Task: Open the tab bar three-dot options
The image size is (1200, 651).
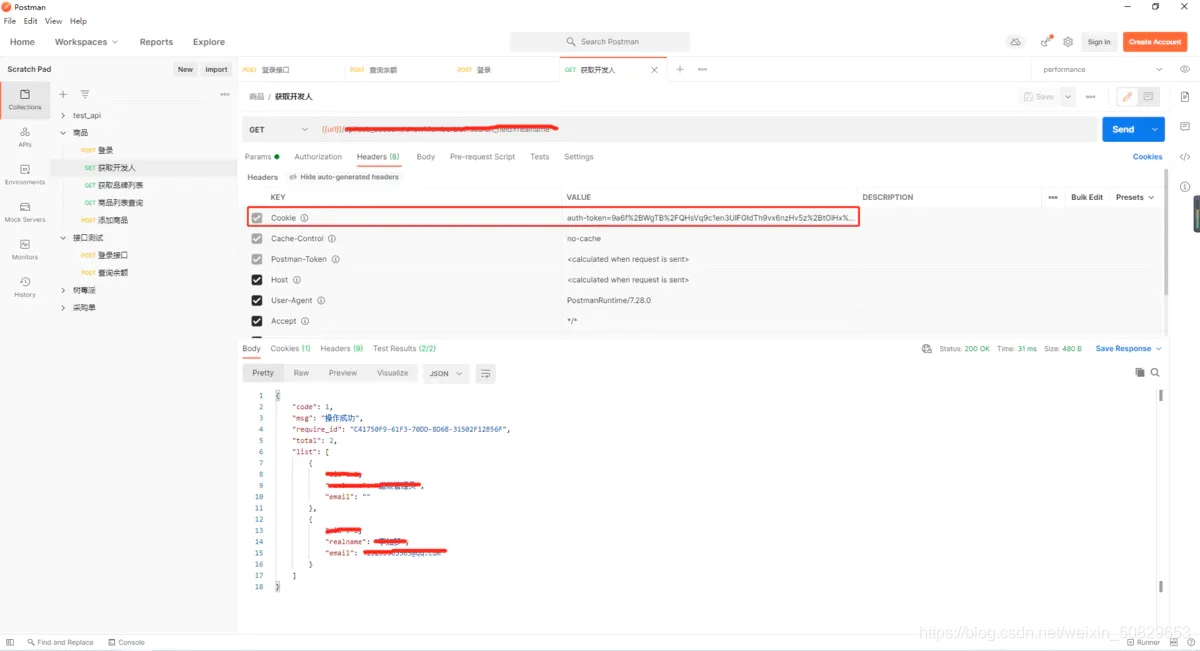Action: [702, 69]
